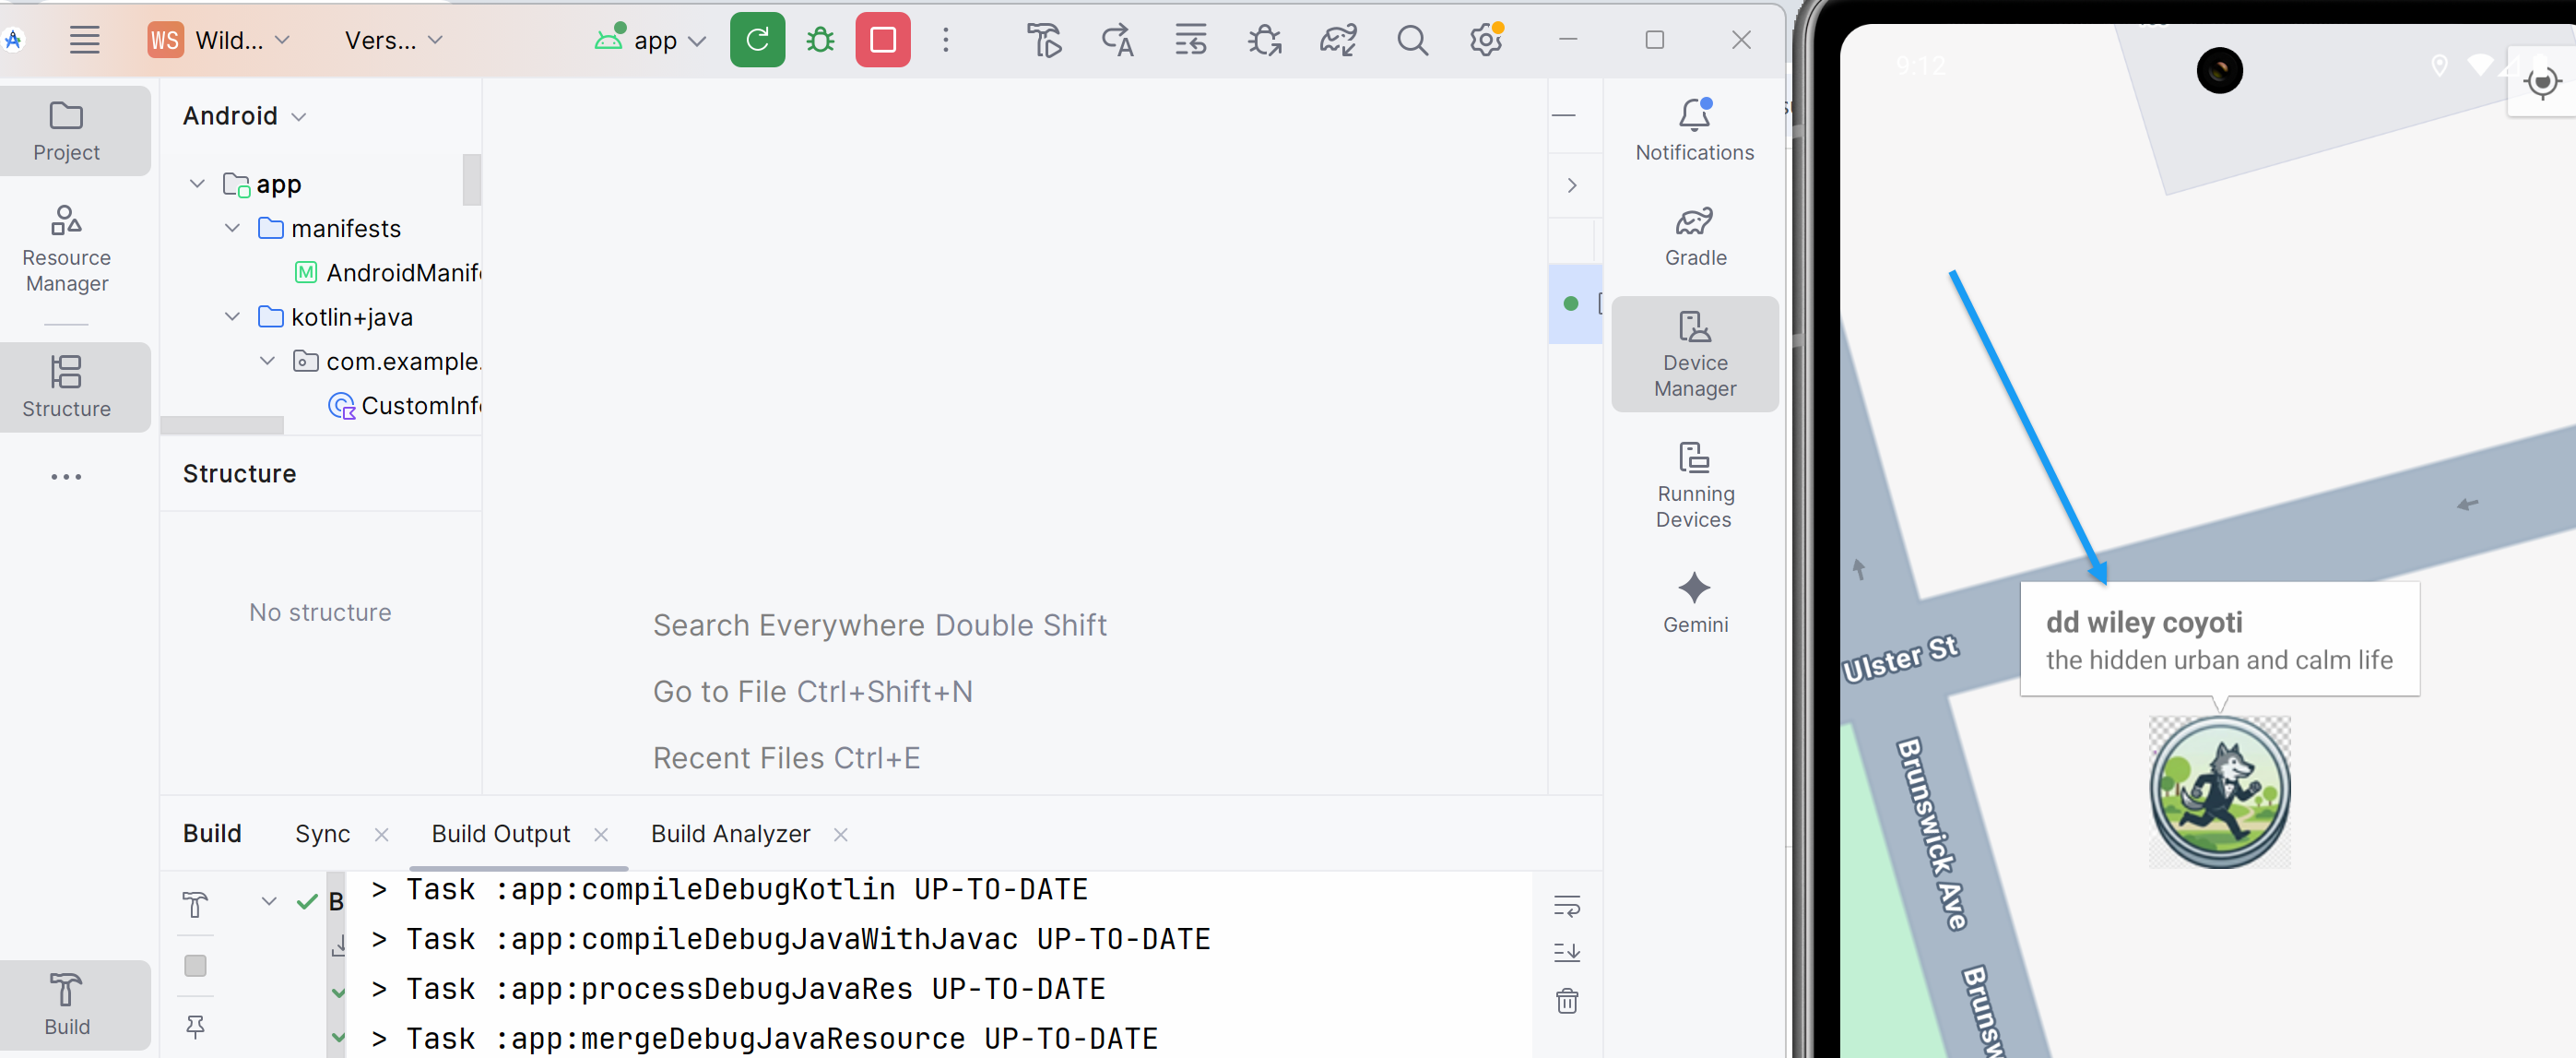
Task: Clear Build Output with the trash icon
Action: [1566, 1000]
